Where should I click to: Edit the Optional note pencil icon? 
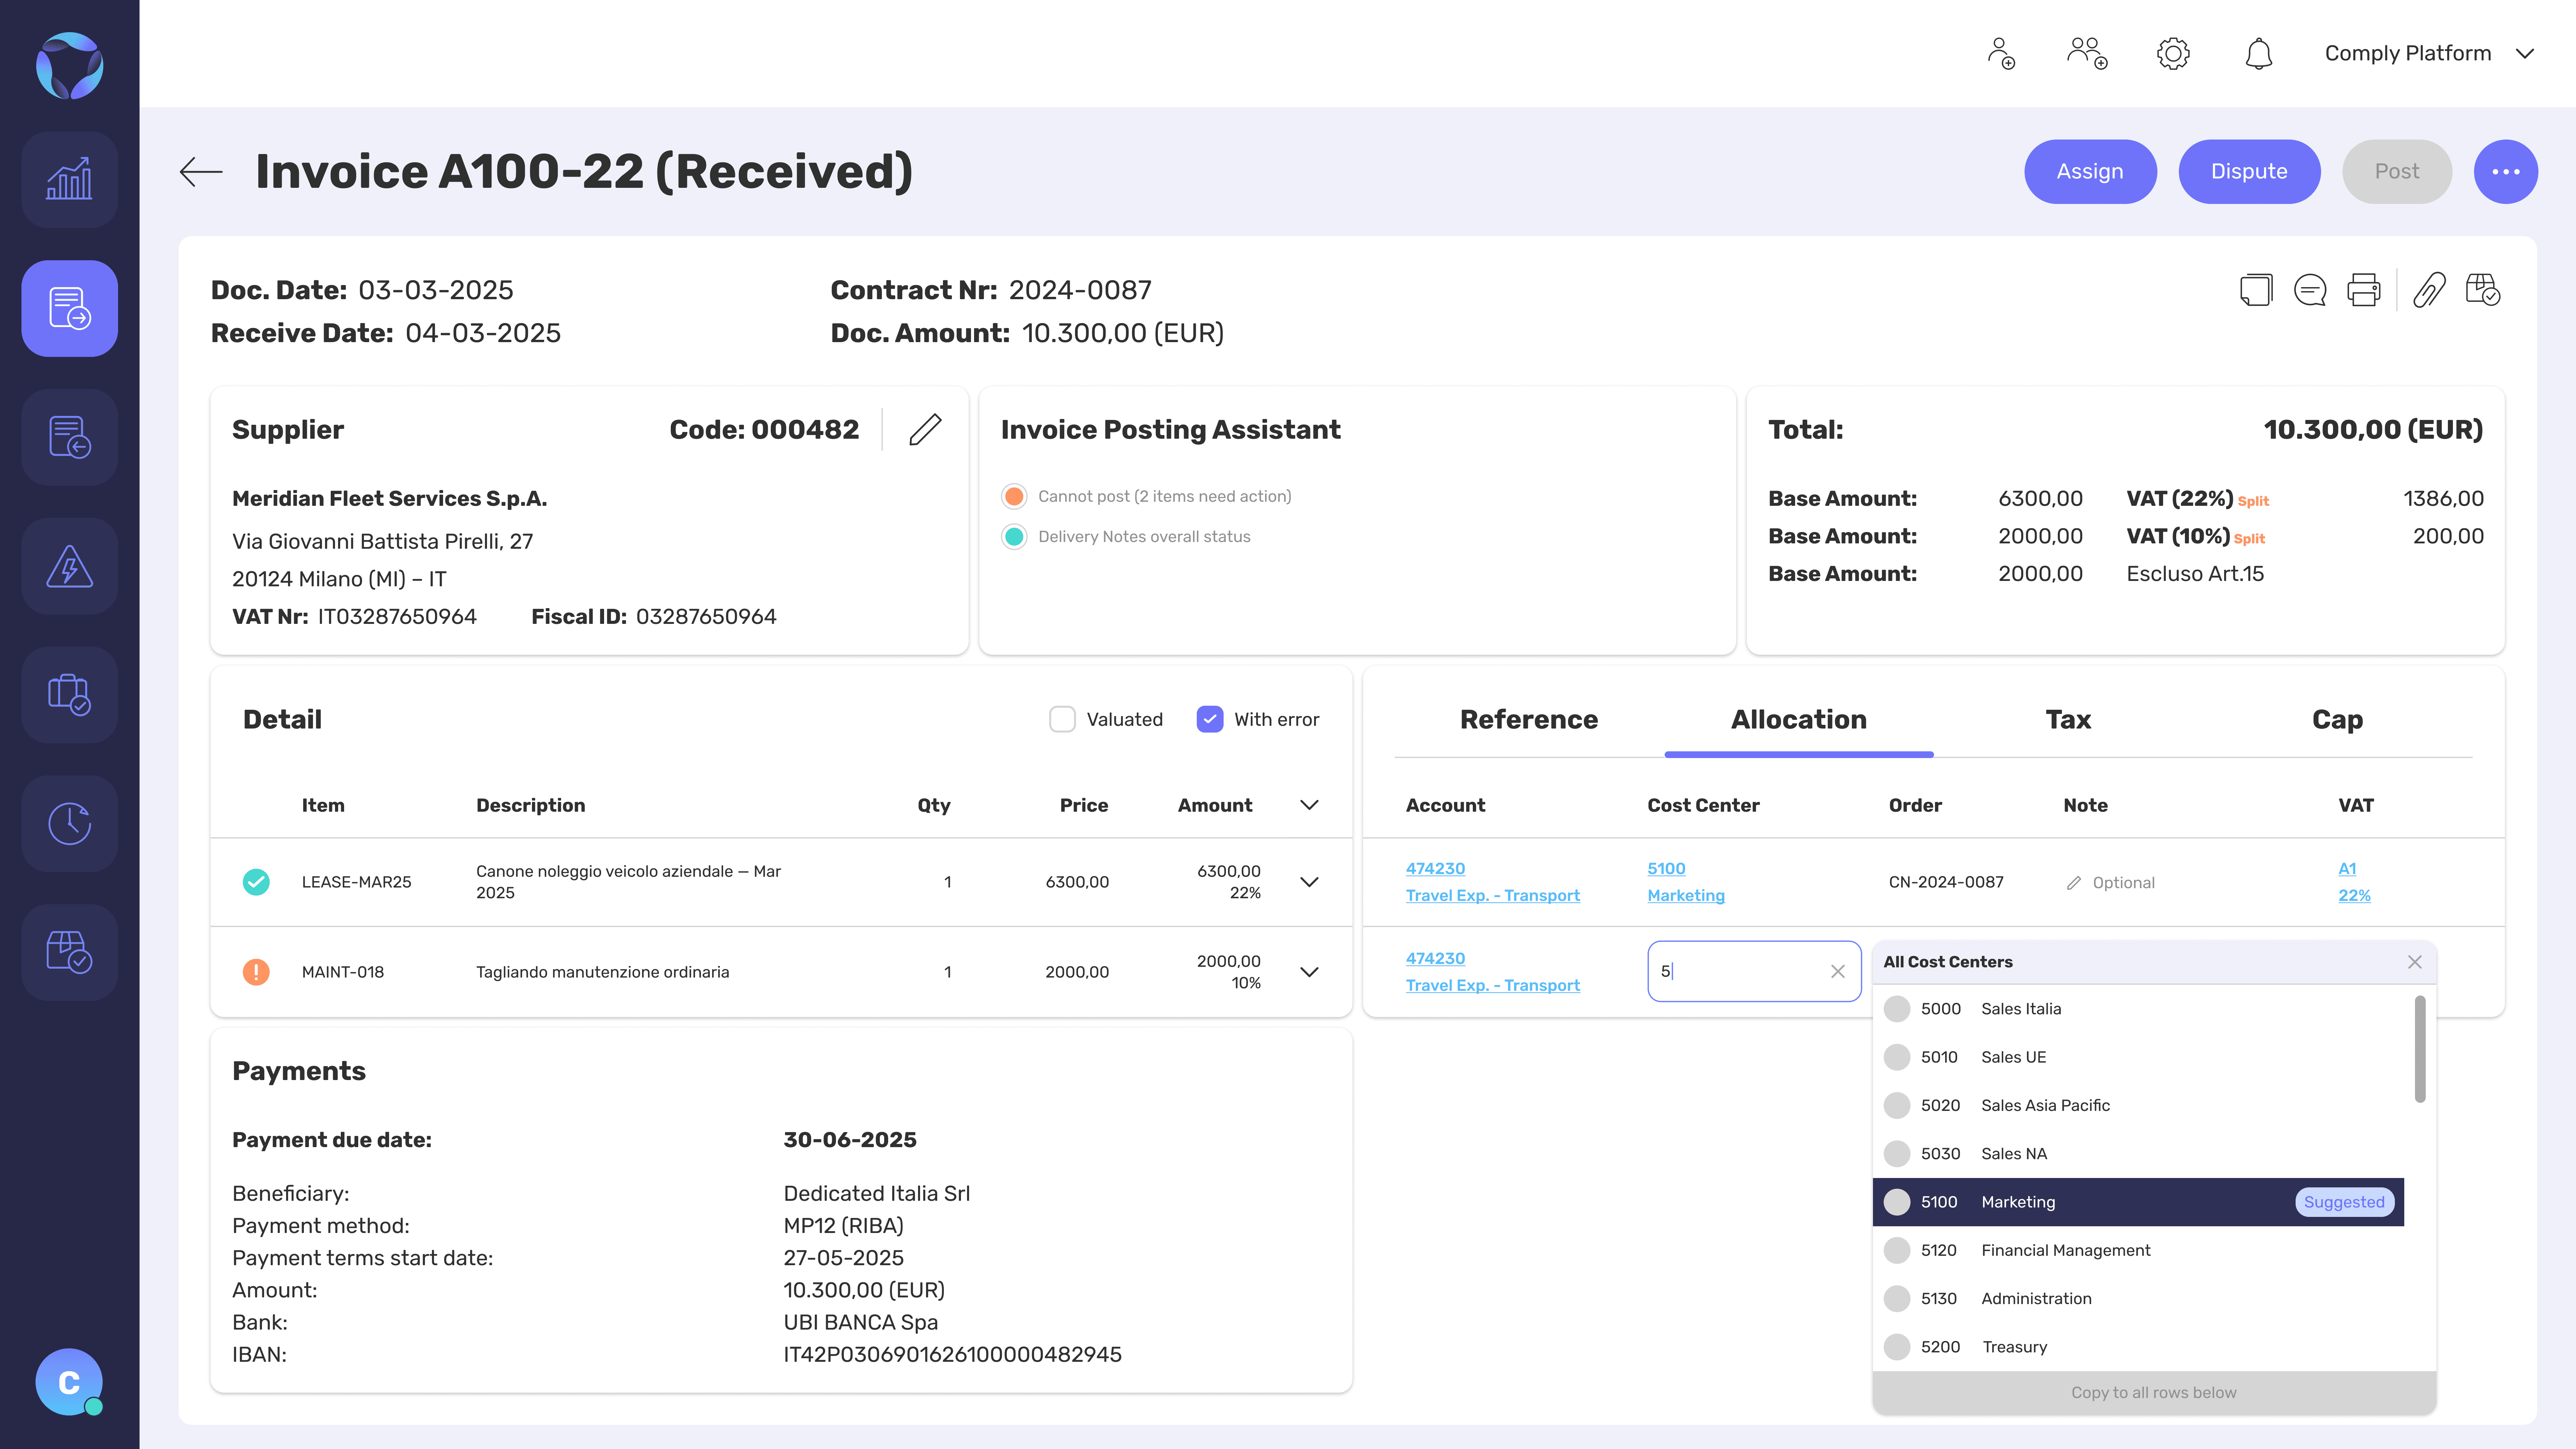point(2074,883)
